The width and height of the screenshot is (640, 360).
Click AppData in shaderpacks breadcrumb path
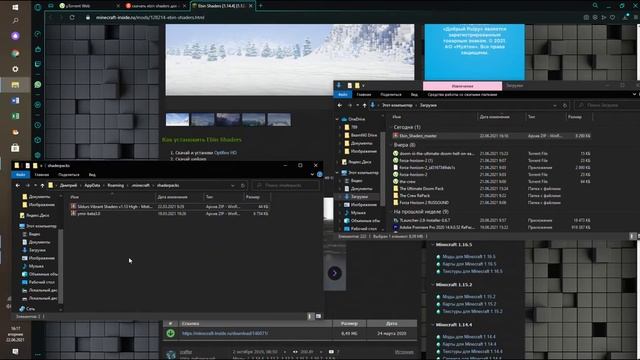pos(92,185)
